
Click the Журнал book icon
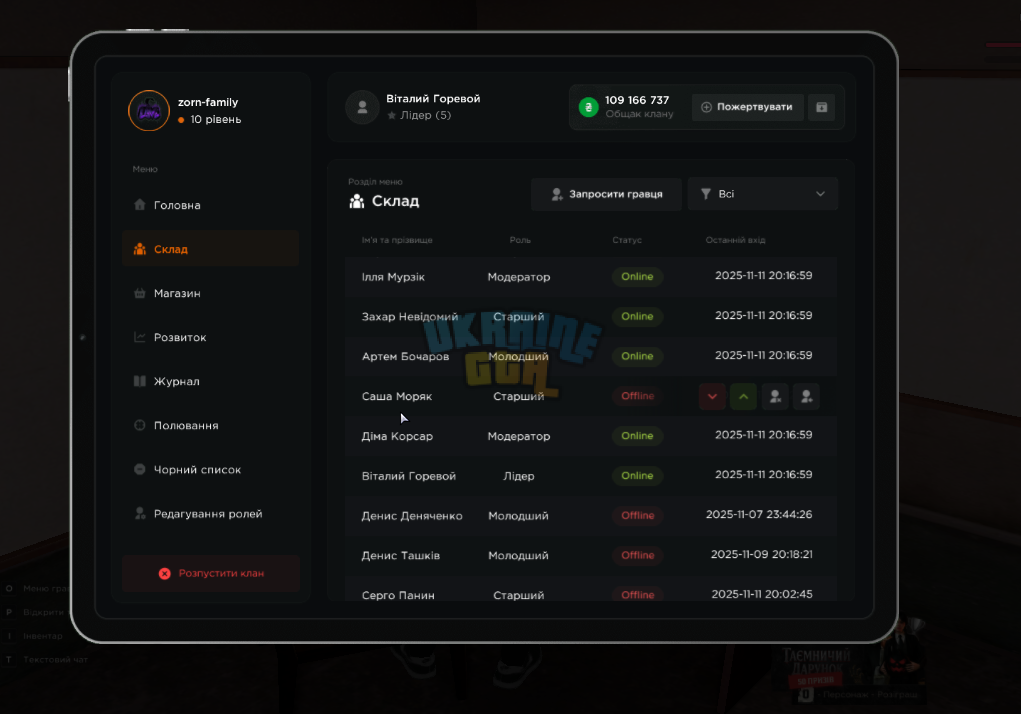(x=139, y=381)
